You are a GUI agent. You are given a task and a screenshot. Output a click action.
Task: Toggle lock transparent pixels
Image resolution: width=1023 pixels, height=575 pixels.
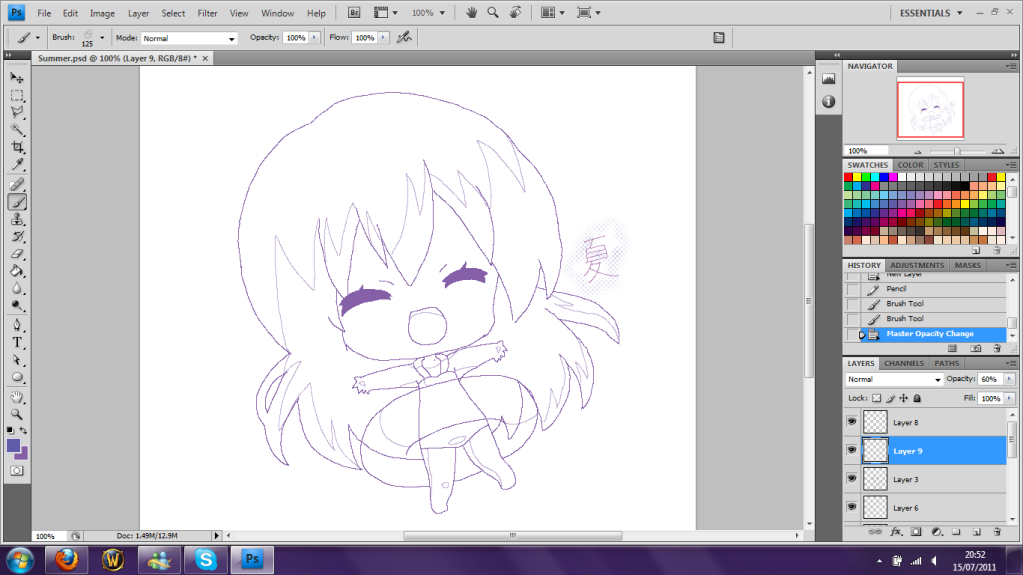click(876, 398)
